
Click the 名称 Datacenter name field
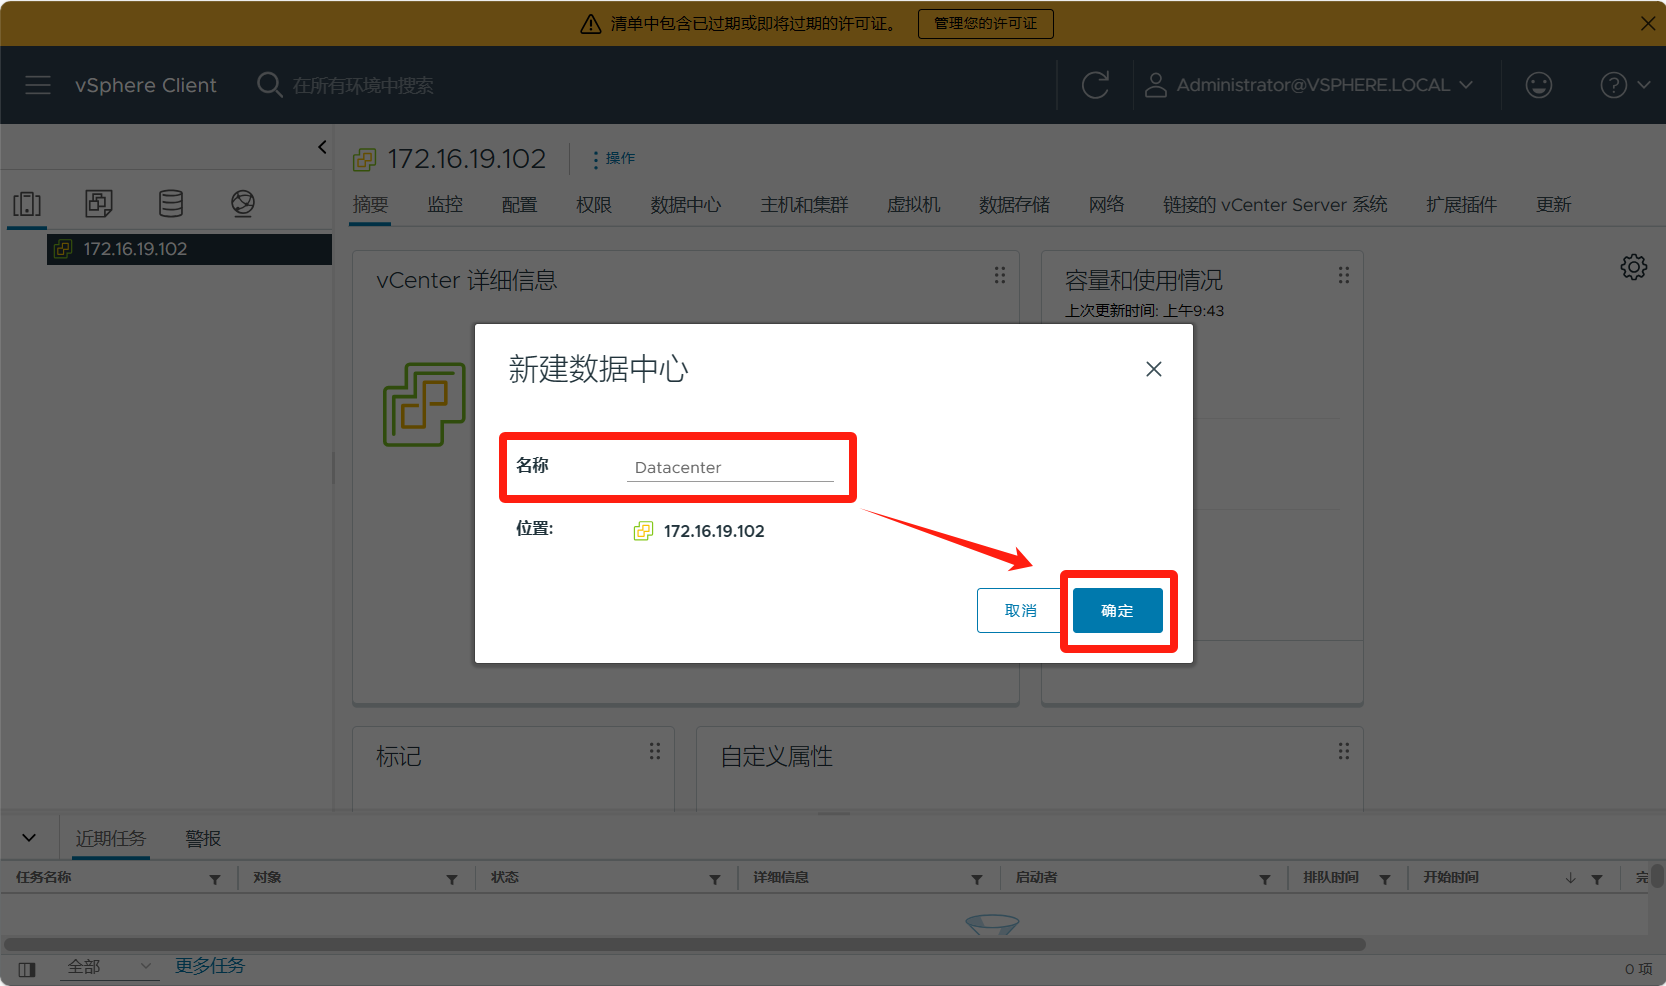tap(730, 467)
